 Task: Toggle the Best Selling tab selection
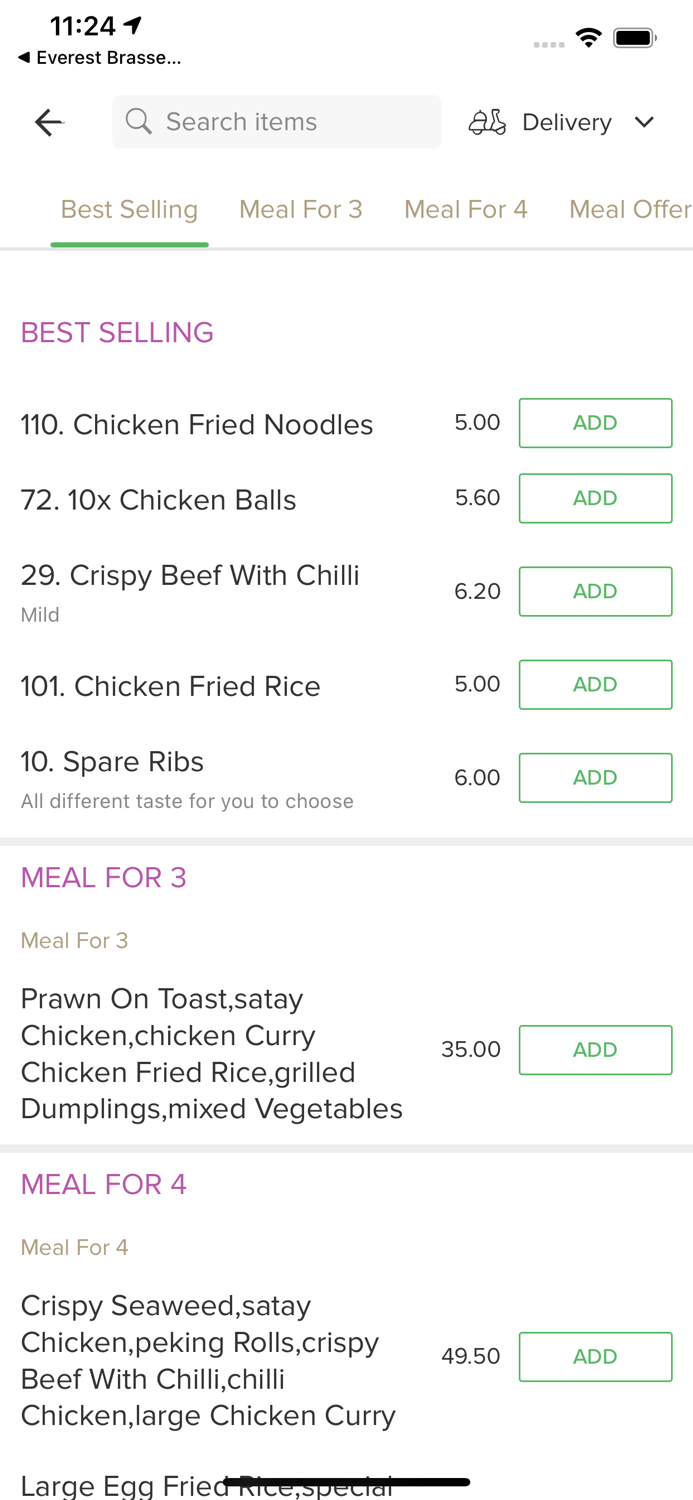130,209
